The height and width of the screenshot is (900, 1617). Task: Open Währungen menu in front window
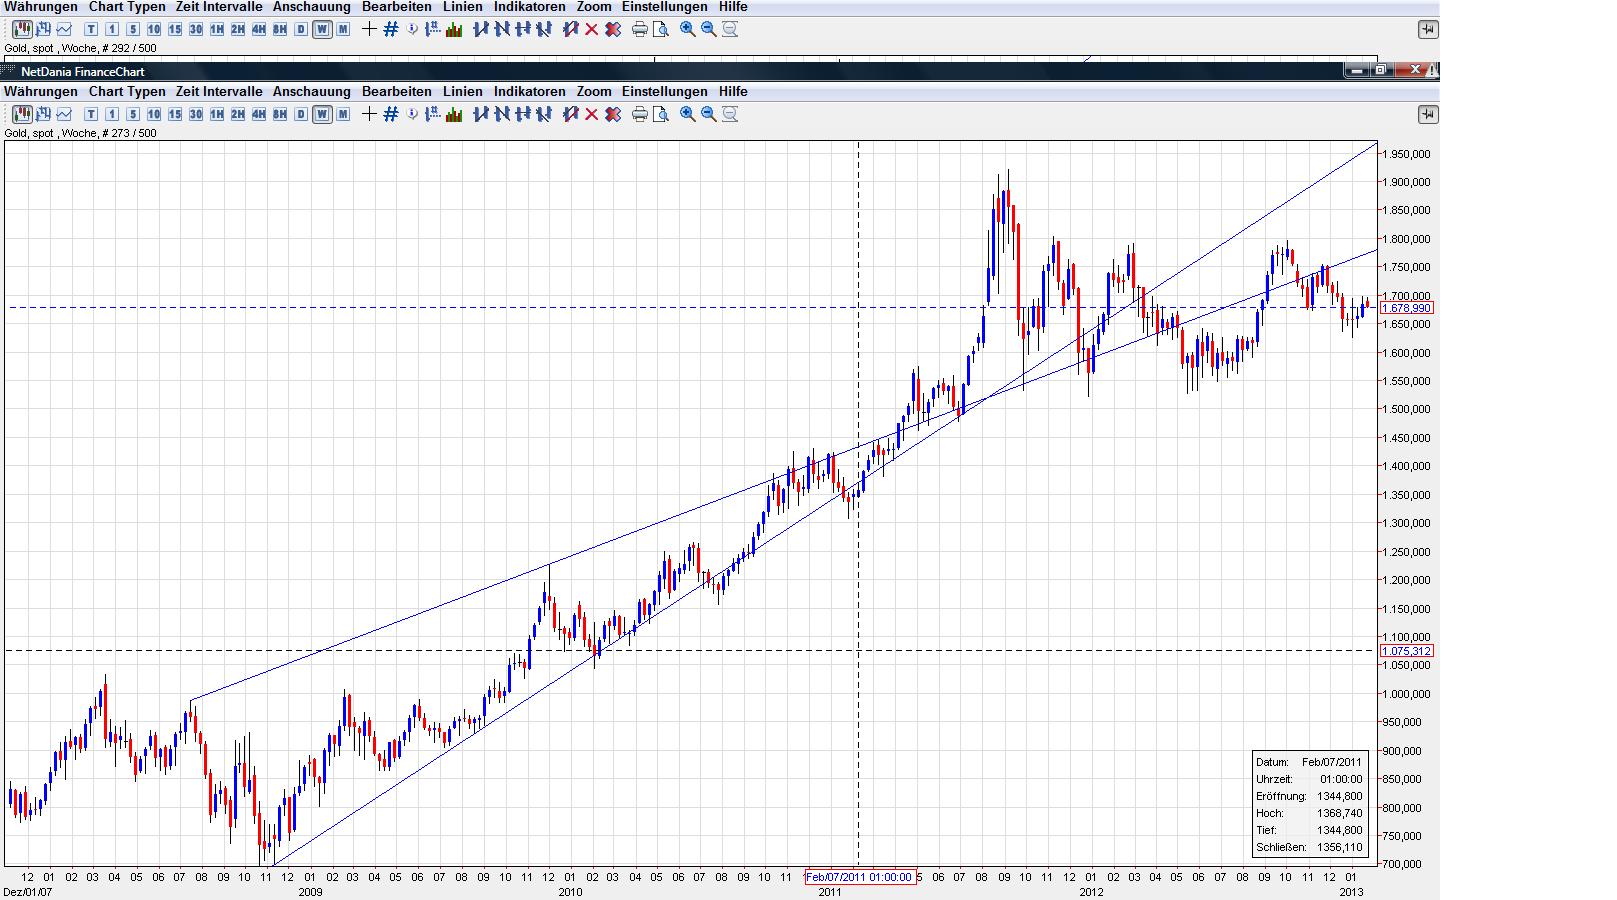click(41, 91)
